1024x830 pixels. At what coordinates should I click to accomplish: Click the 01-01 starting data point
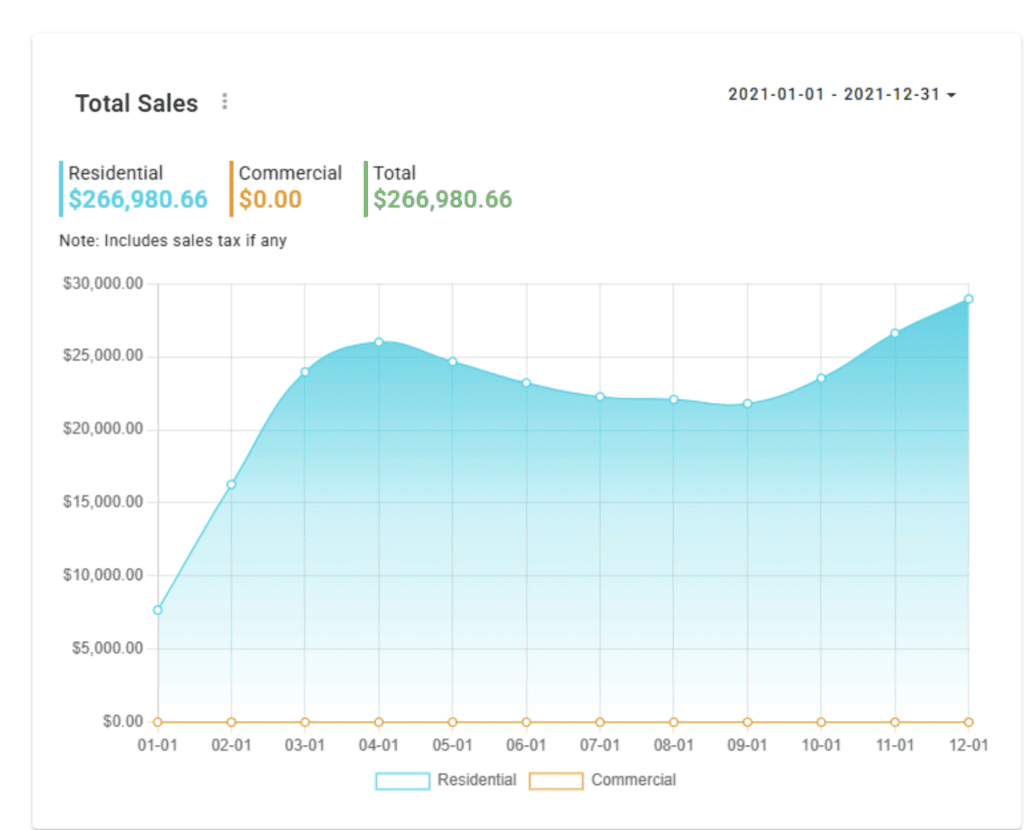(x=157, y=609)
